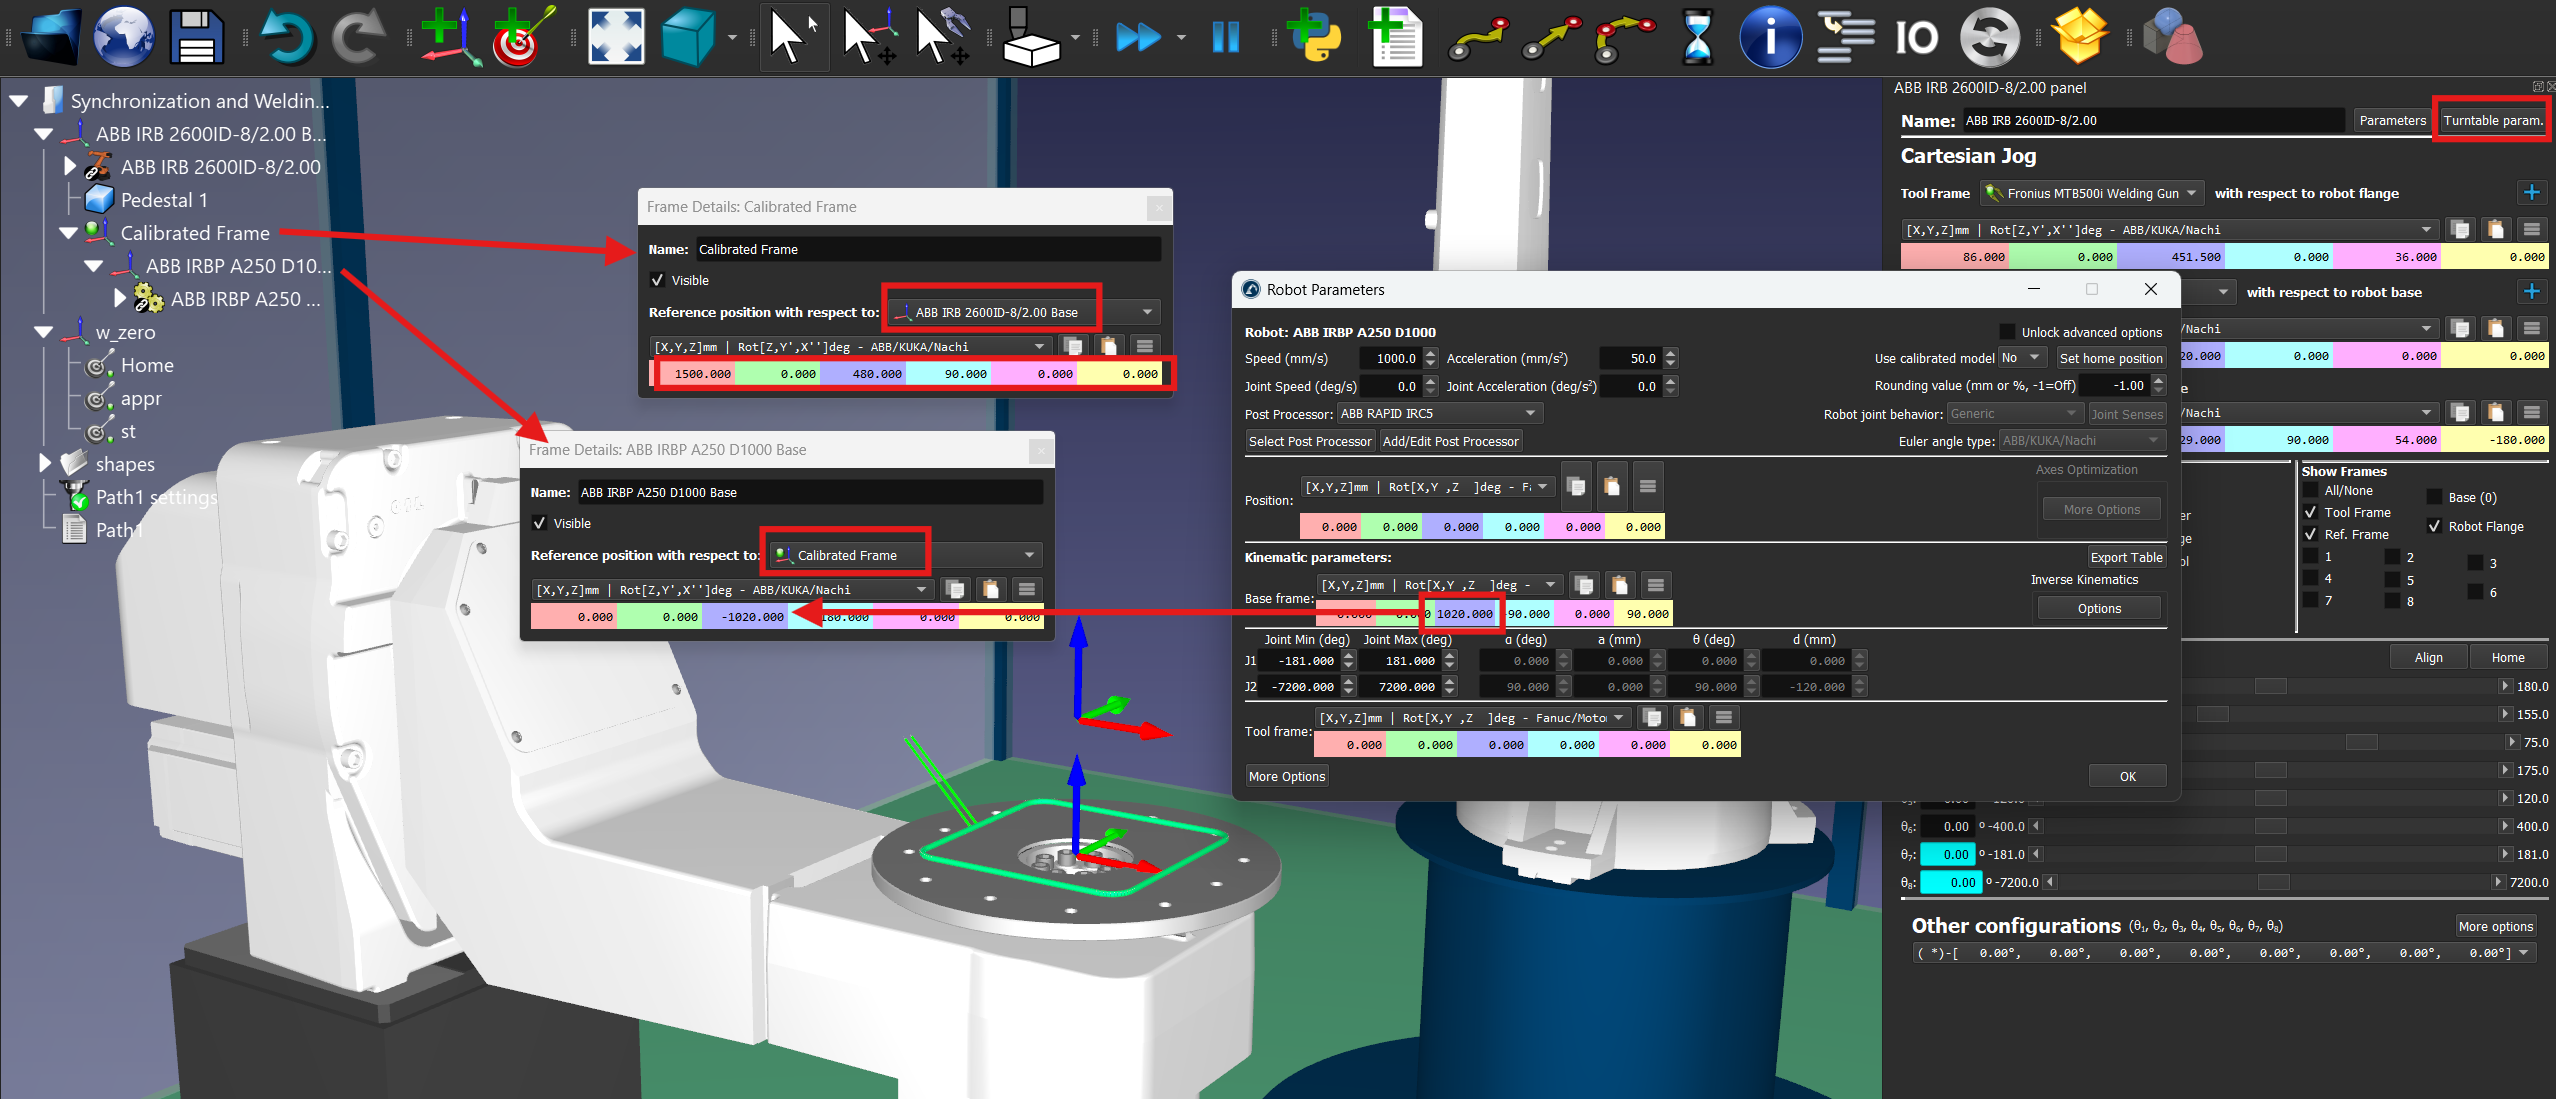Click the Add target icon

pyautogui.click(x=521, y=38)
